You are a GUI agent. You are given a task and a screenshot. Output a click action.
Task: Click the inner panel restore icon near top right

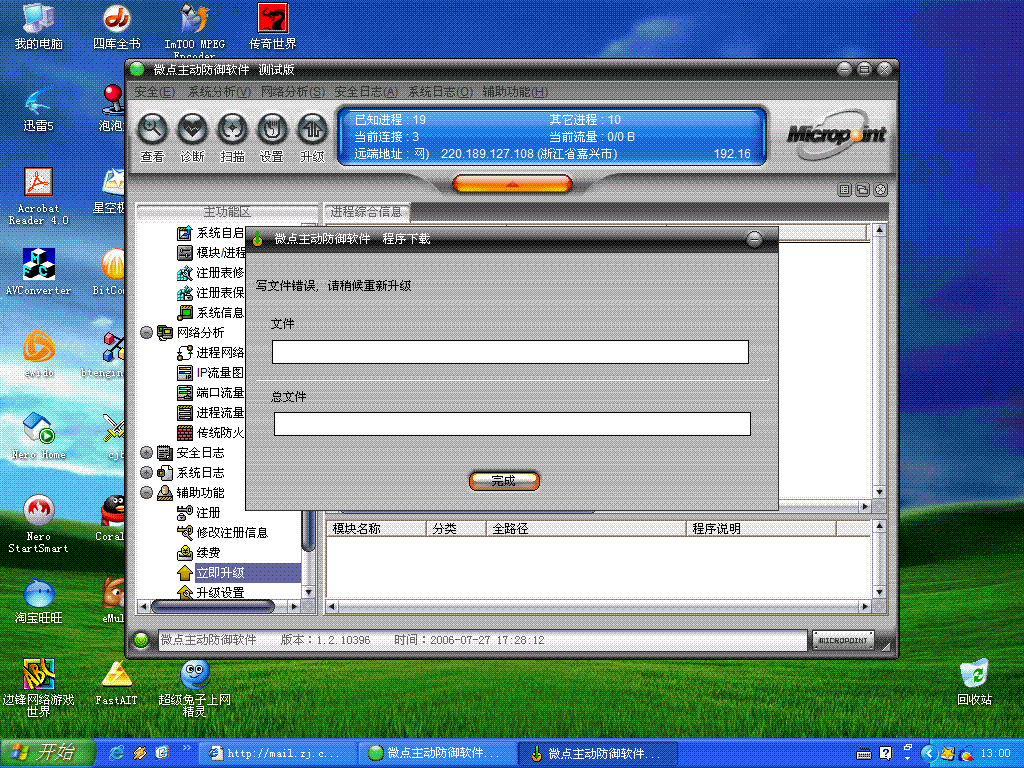coord(863,190)
